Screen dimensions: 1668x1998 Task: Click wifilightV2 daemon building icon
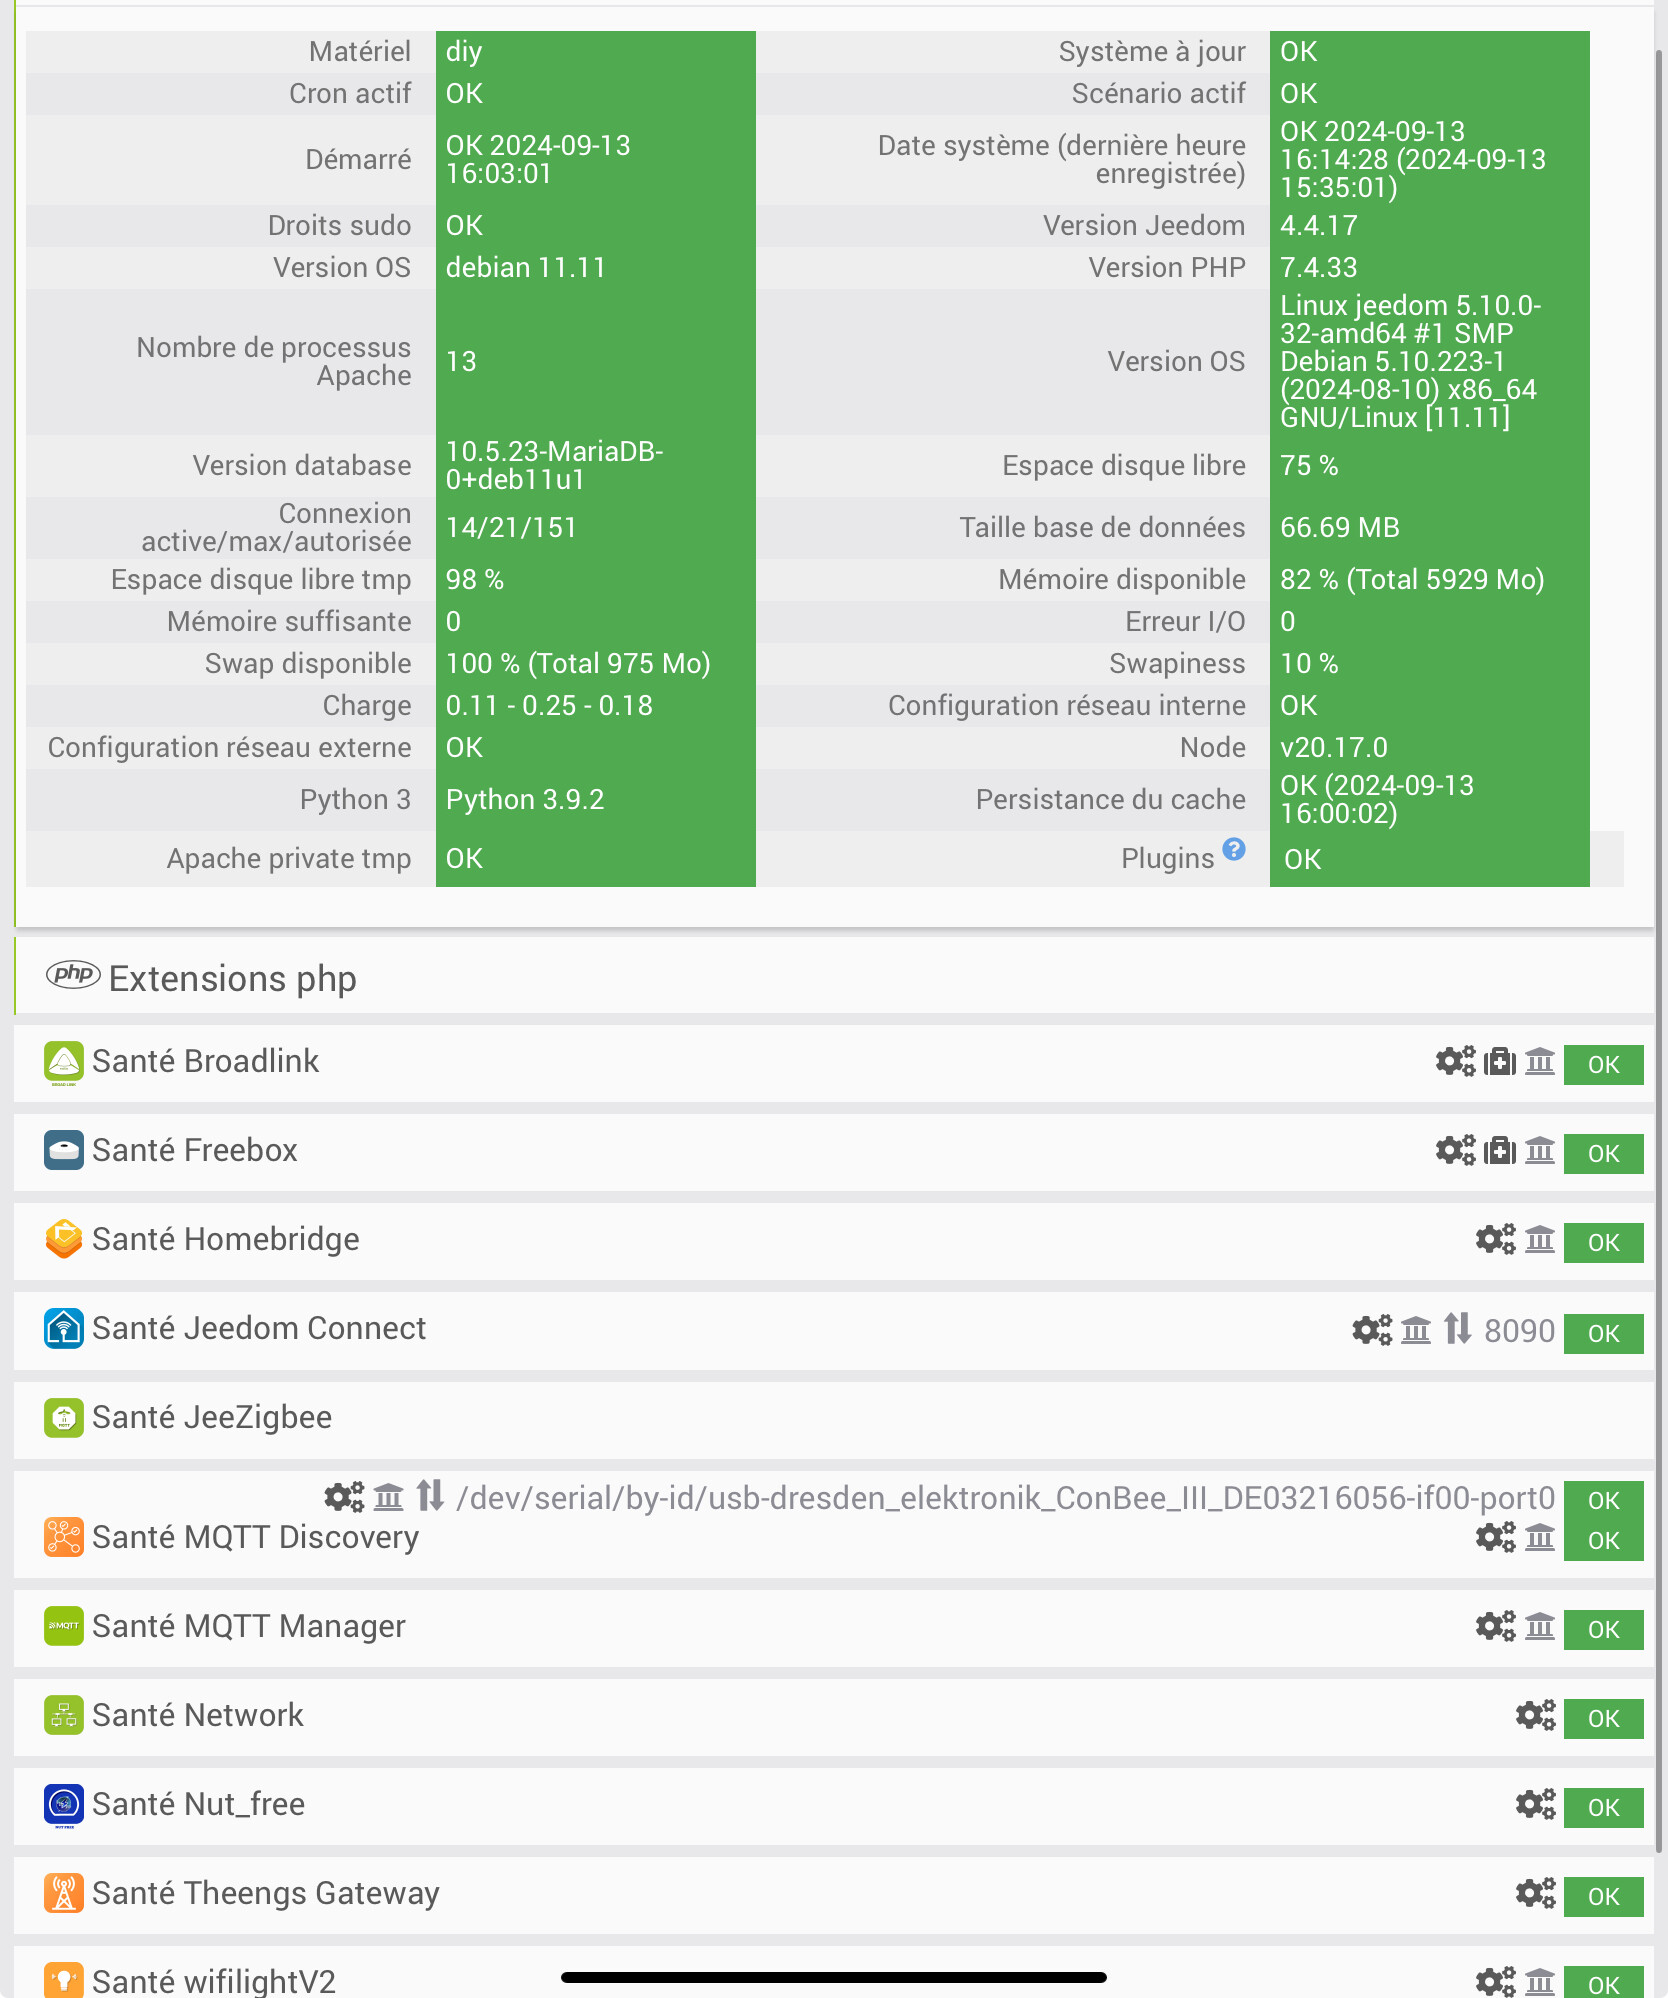[1540, 1980]
